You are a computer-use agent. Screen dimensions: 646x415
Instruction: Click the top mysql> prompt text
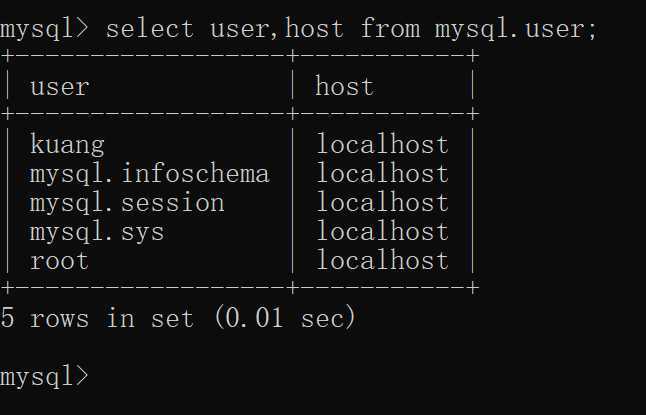[44, 29]
